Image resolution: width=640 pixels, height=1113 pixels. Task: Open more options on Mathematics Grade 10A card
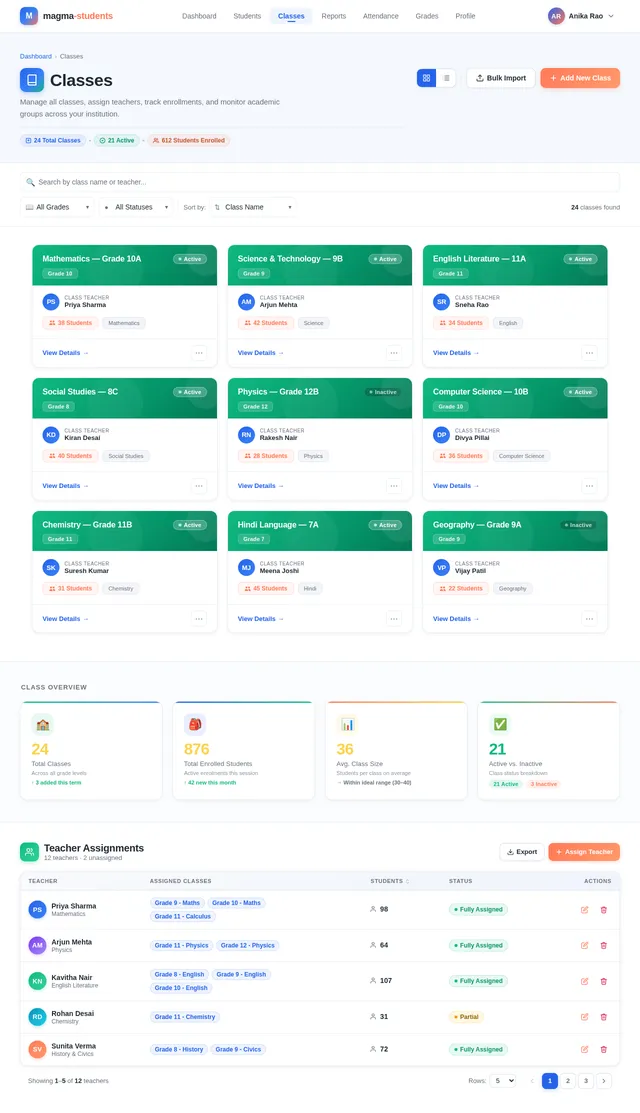pyautogui.click(x=199, y=353)
